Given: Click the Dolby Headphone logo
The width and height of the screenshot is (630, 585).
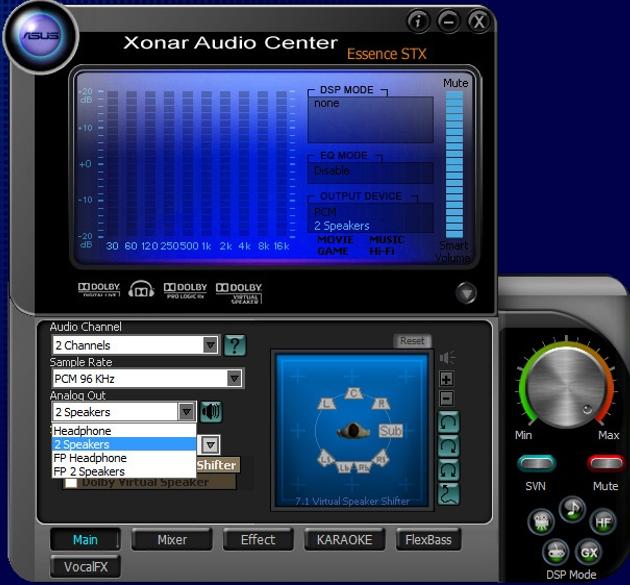Looking at the screenshot, I should tap(141, 289).
